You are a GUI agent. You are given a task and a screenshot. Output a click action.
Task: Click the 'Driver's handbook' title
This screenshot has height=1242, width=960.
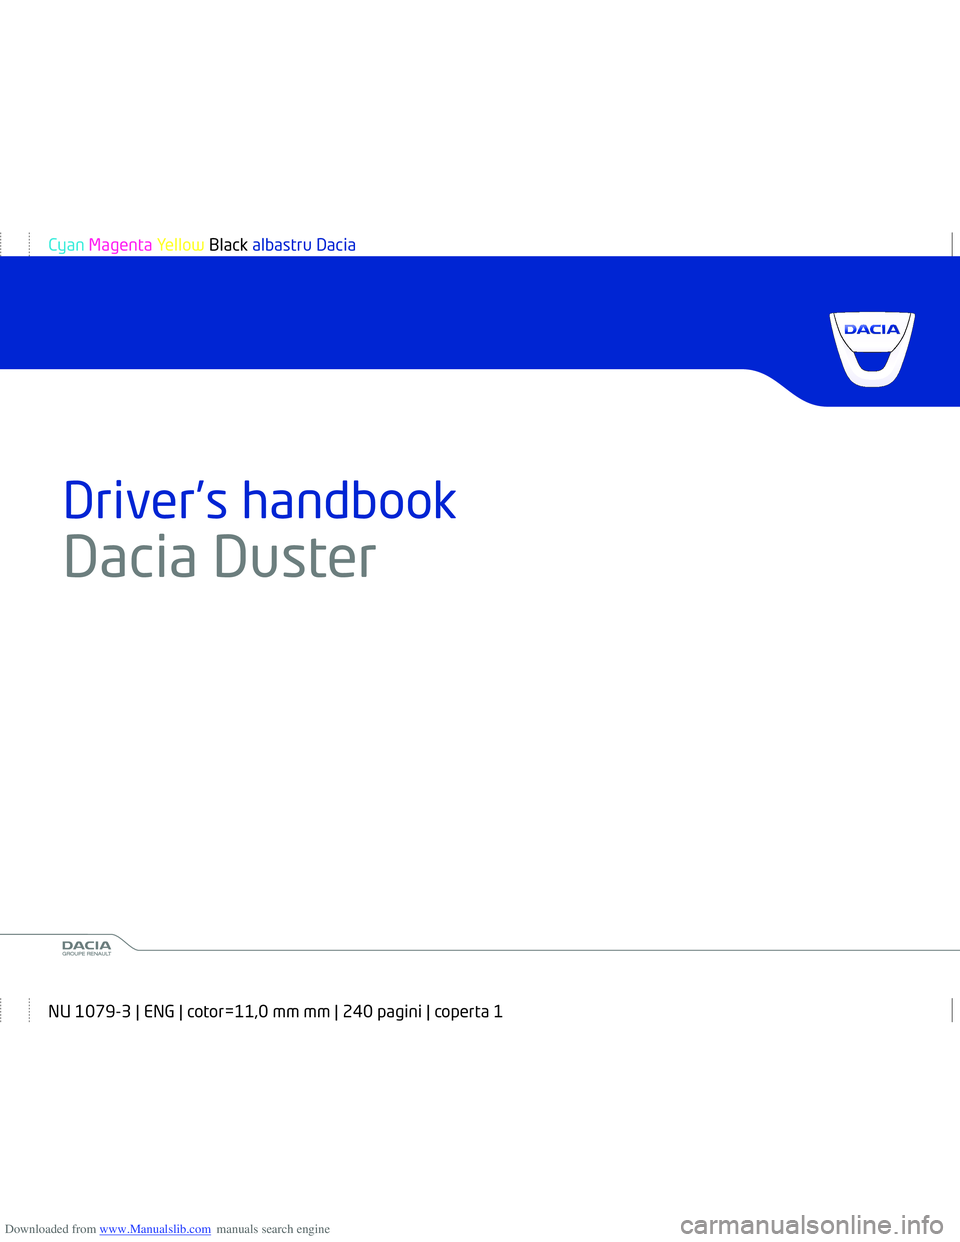click(260, 500)
